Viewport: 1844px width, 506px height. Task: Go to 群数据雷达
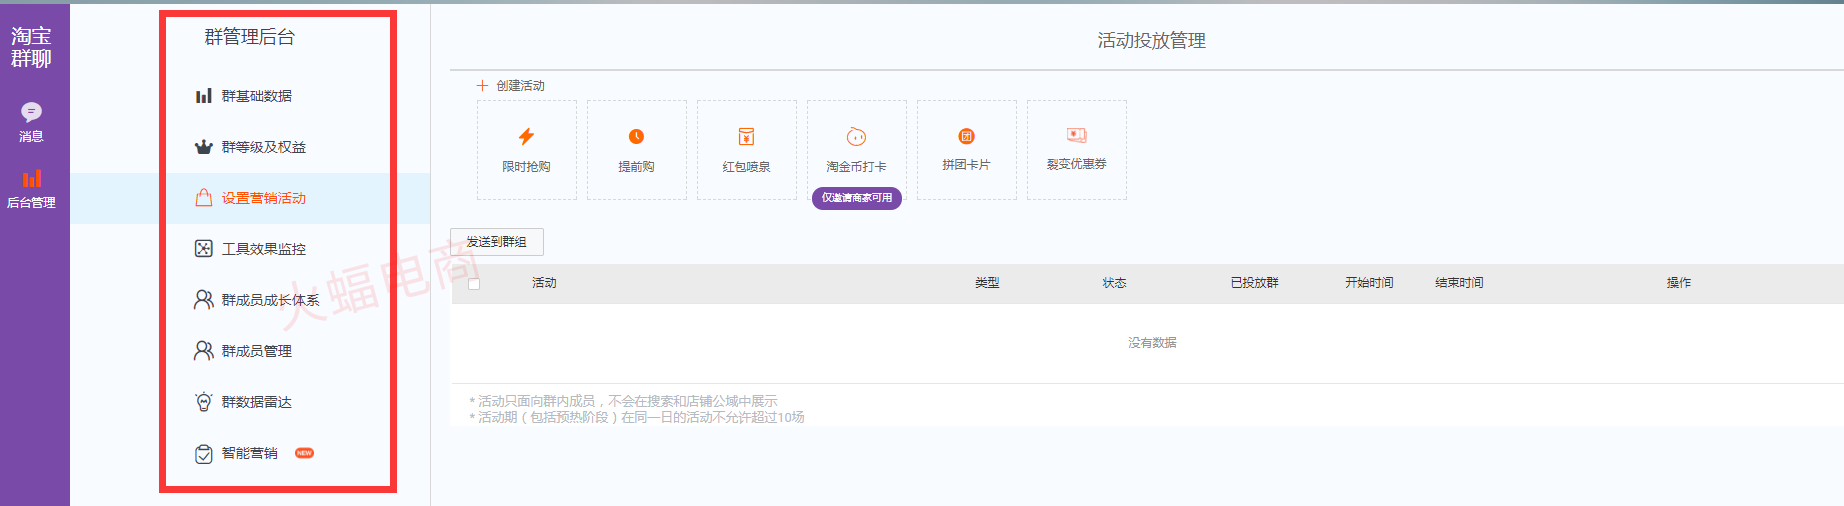pyautogui.click(x=256, y=402)
